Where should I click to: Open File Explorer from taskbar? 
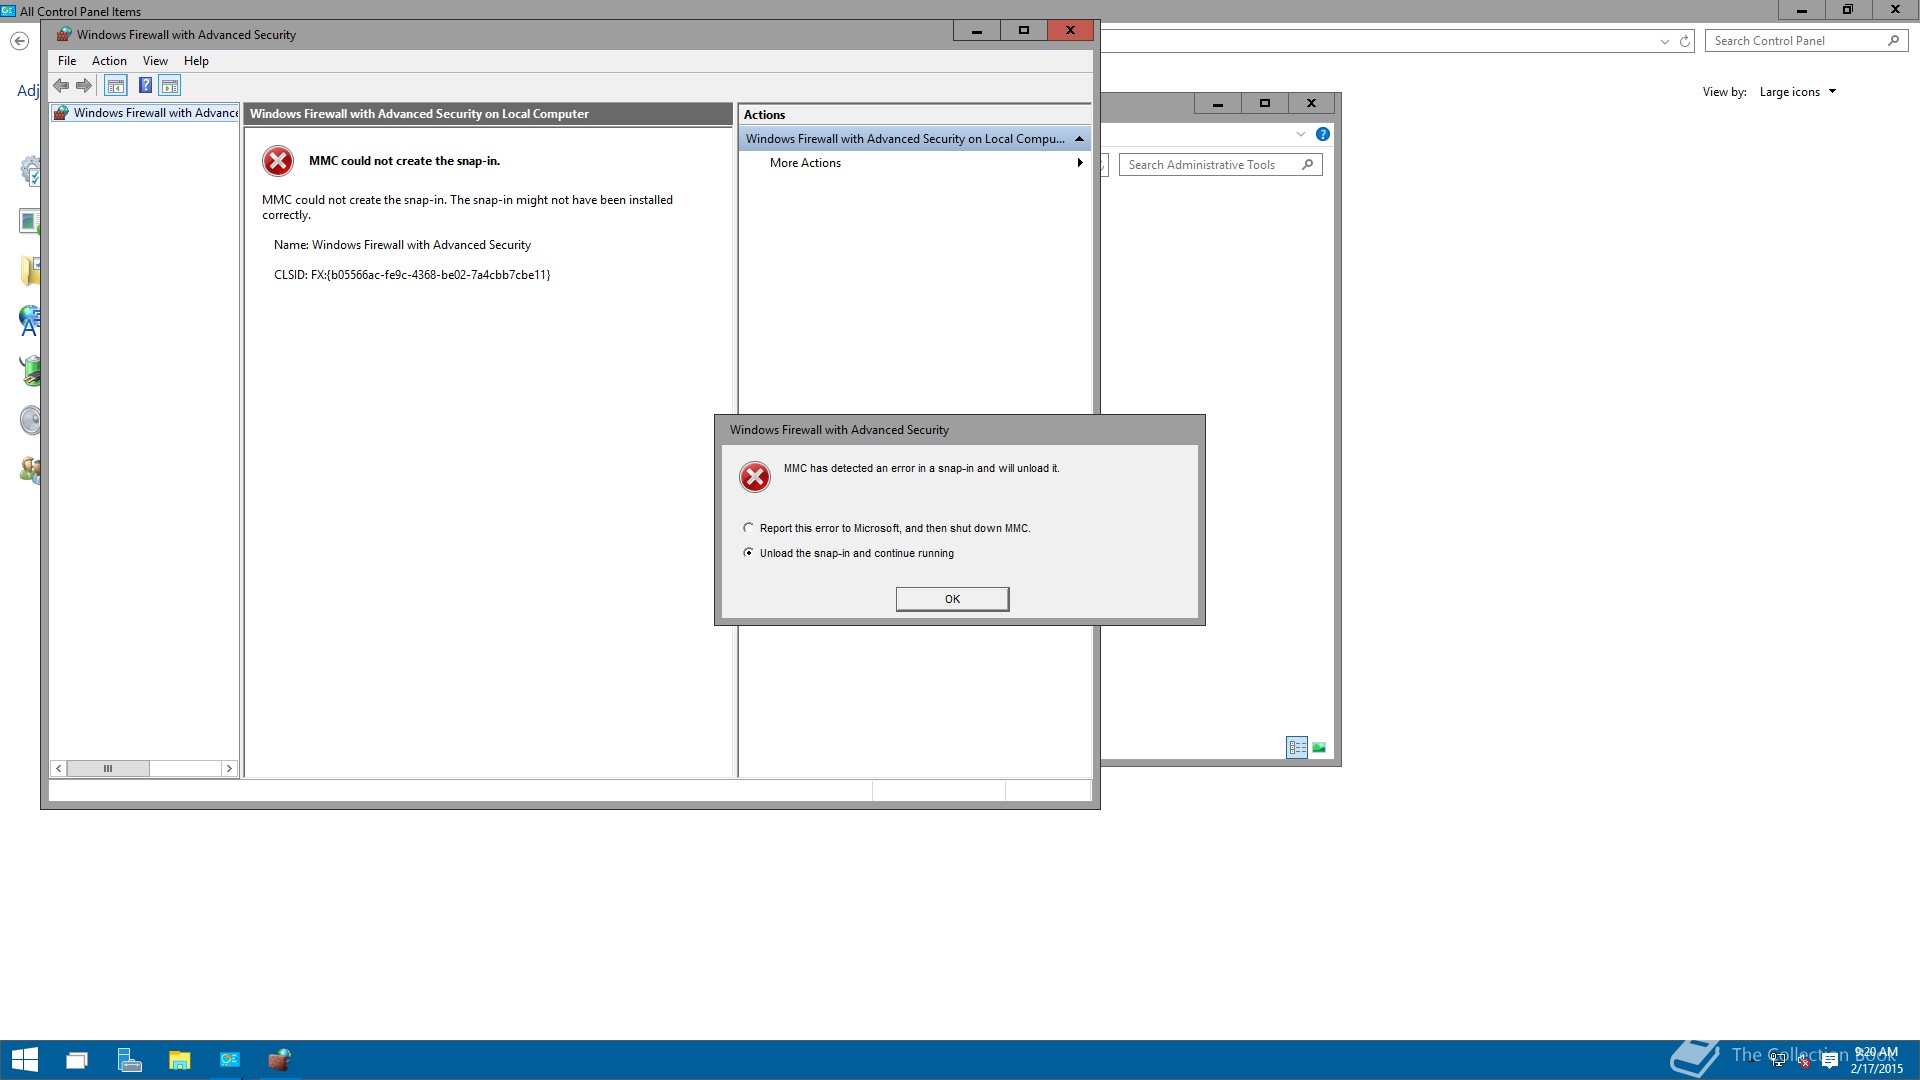pos(179,1060)
